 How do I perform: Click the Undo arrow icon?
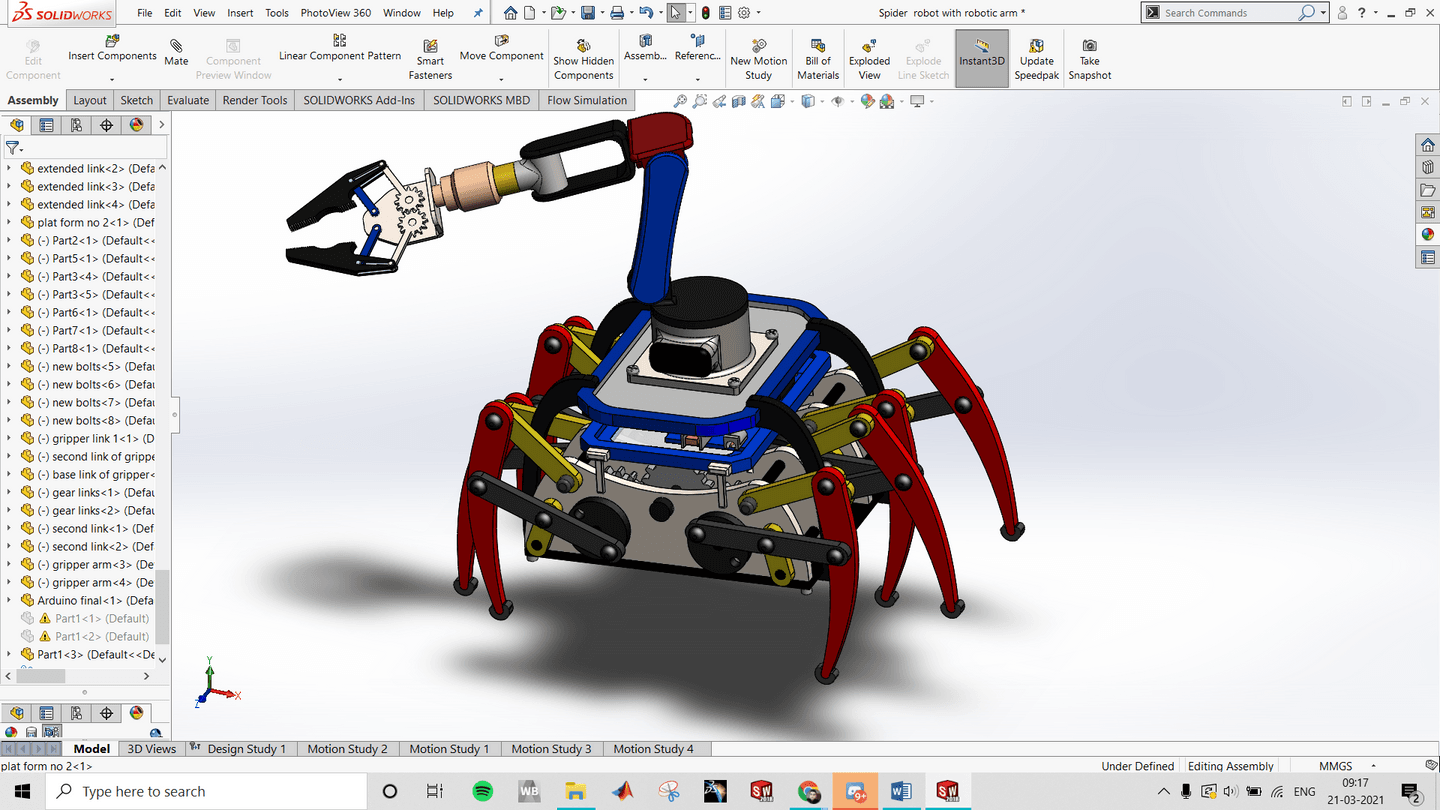point(646,13)
